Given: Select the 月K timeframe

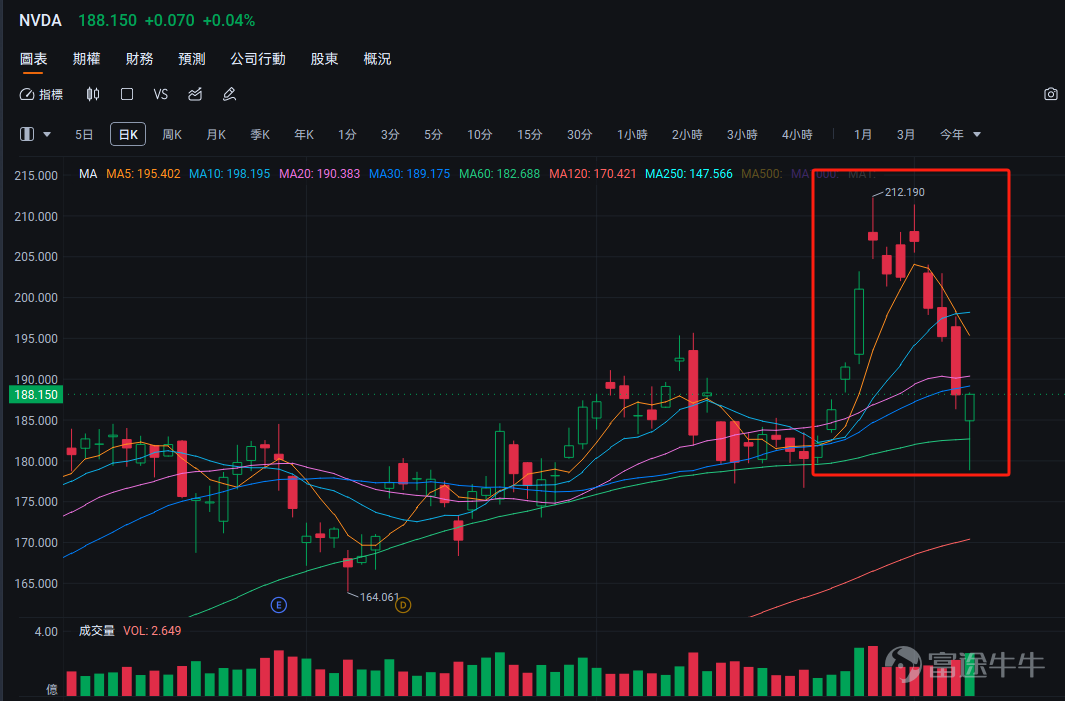Looking at the screenshot, I should coord(216,134).
